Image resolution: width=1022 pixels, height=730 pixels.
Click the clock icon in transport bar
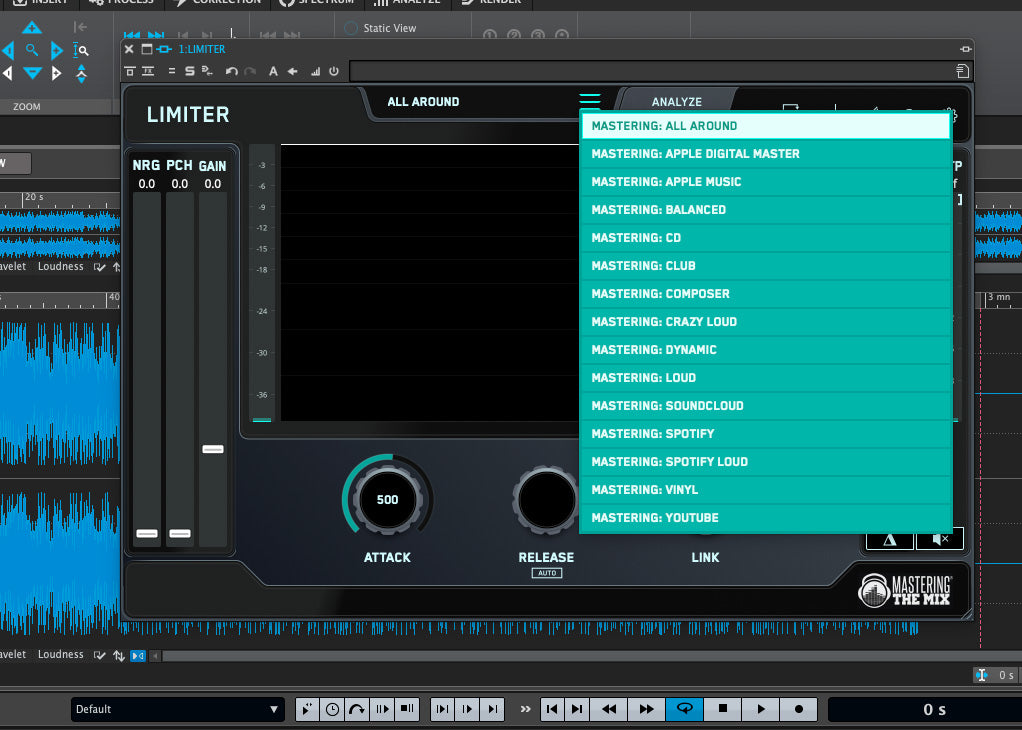(332, 709)
